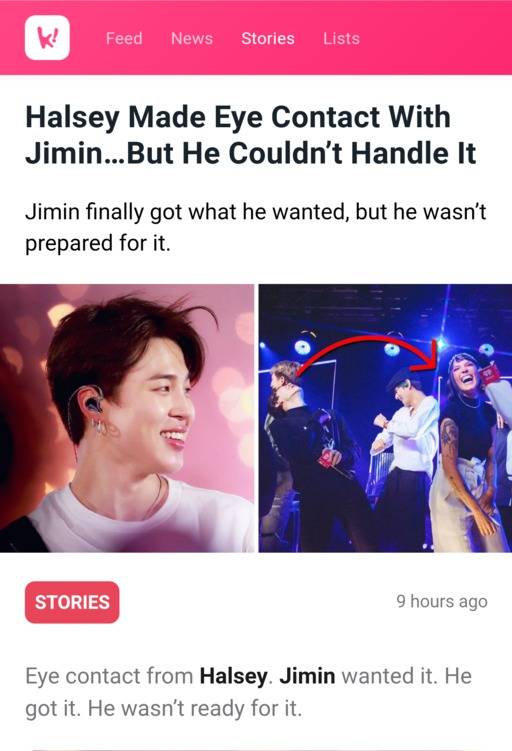Open the News tab
Screen dimensions: 512x751
192,38
